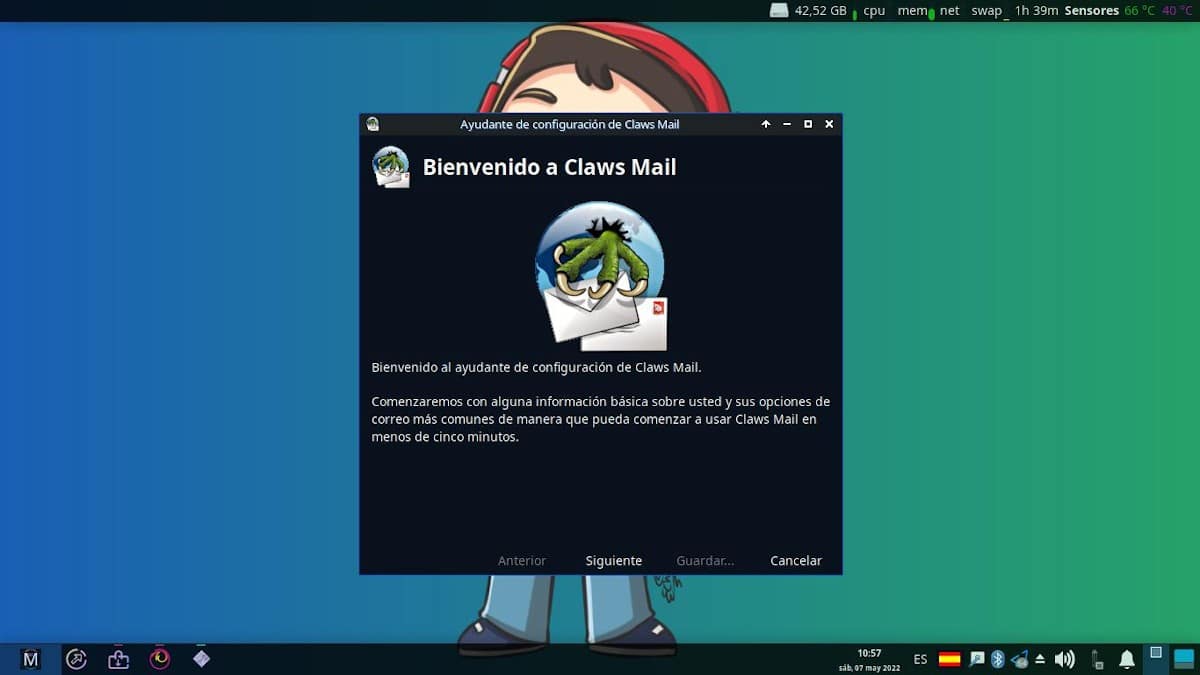Open the Bluetooth tray icon
Image resolution: width=1200 pixels, height=675 pixels.
coord(997,659)
